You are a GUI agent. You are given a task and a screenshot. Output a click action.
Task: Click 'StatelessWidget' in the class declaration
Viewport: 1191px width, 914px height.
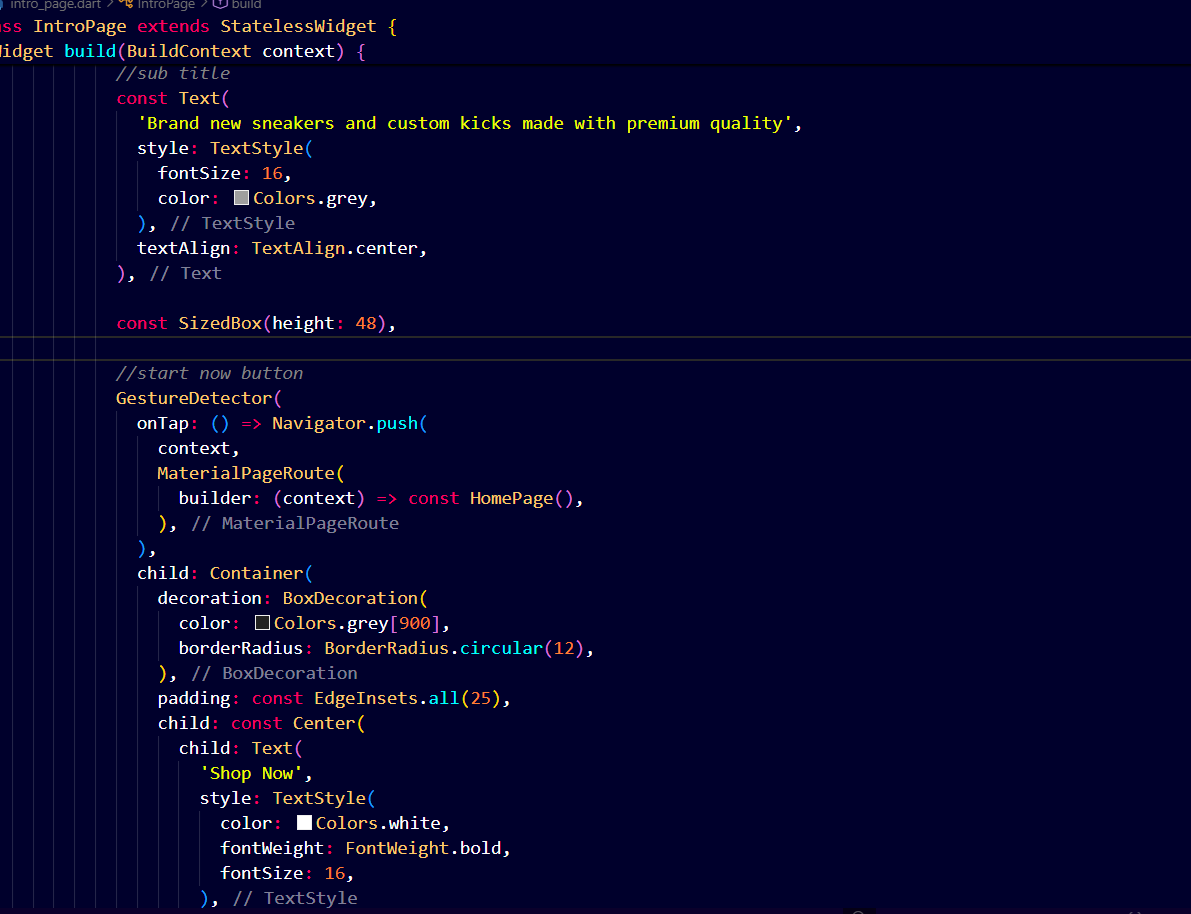pos(298,27)
